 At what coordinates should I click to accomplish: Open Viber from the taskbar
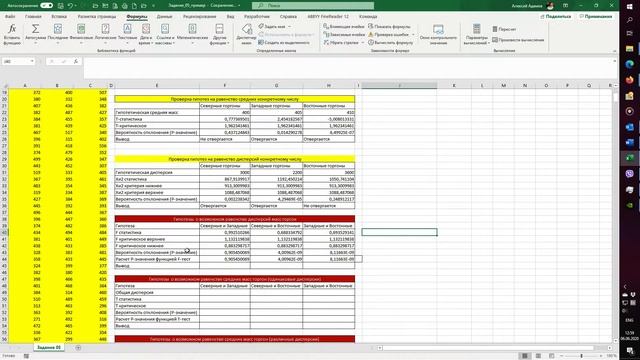pos(629,174)
